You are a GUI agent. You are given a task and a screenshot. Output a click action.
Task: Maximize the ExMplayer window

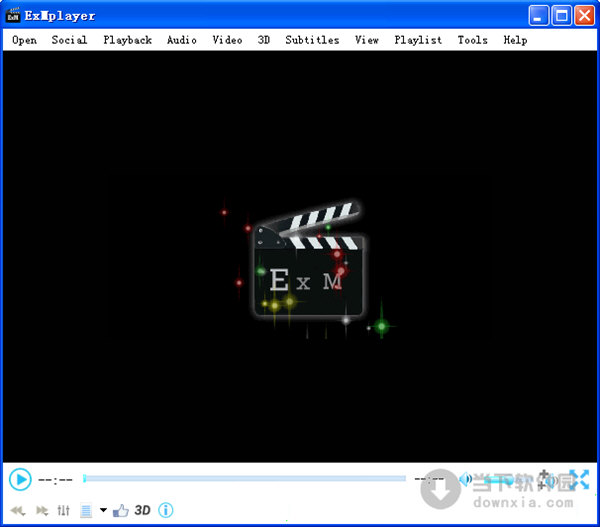point(561,16)
